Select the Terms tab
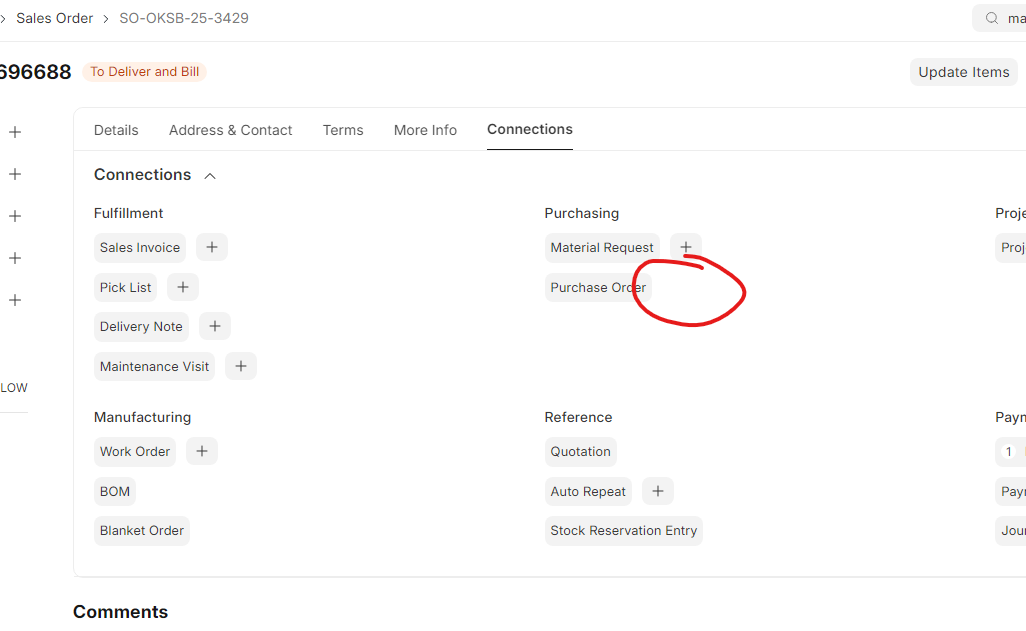 (343, 130)
